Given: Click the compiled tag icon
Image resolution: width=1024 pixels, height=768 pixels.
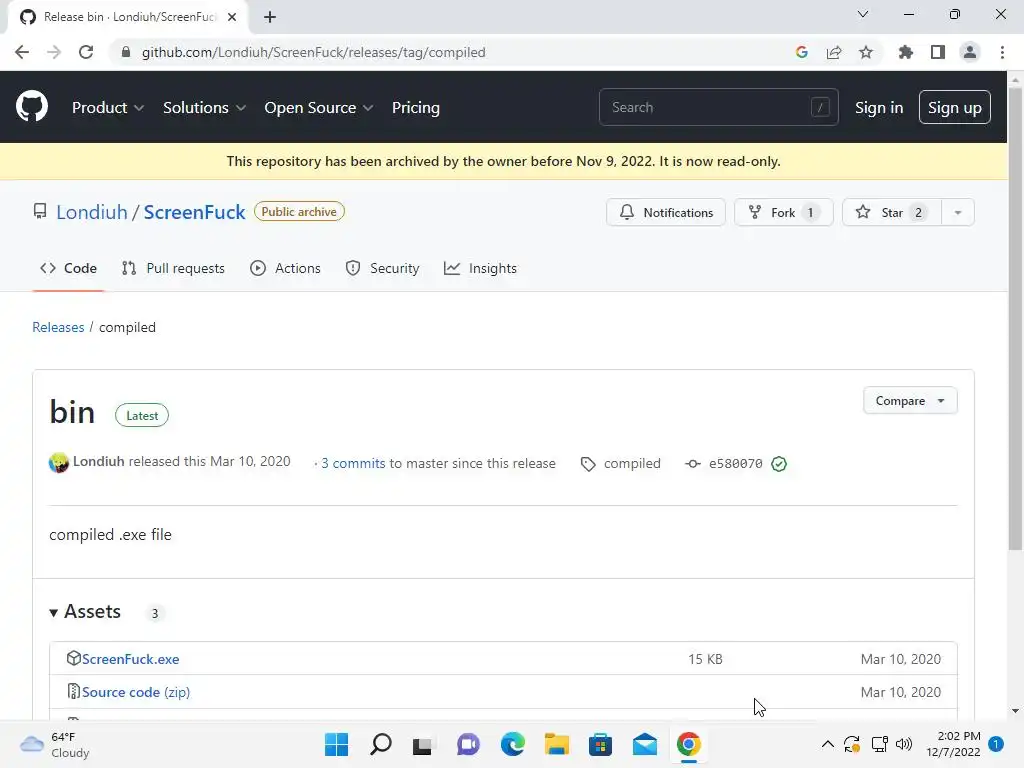Looking at the screenshot, I should pos(588,464).
